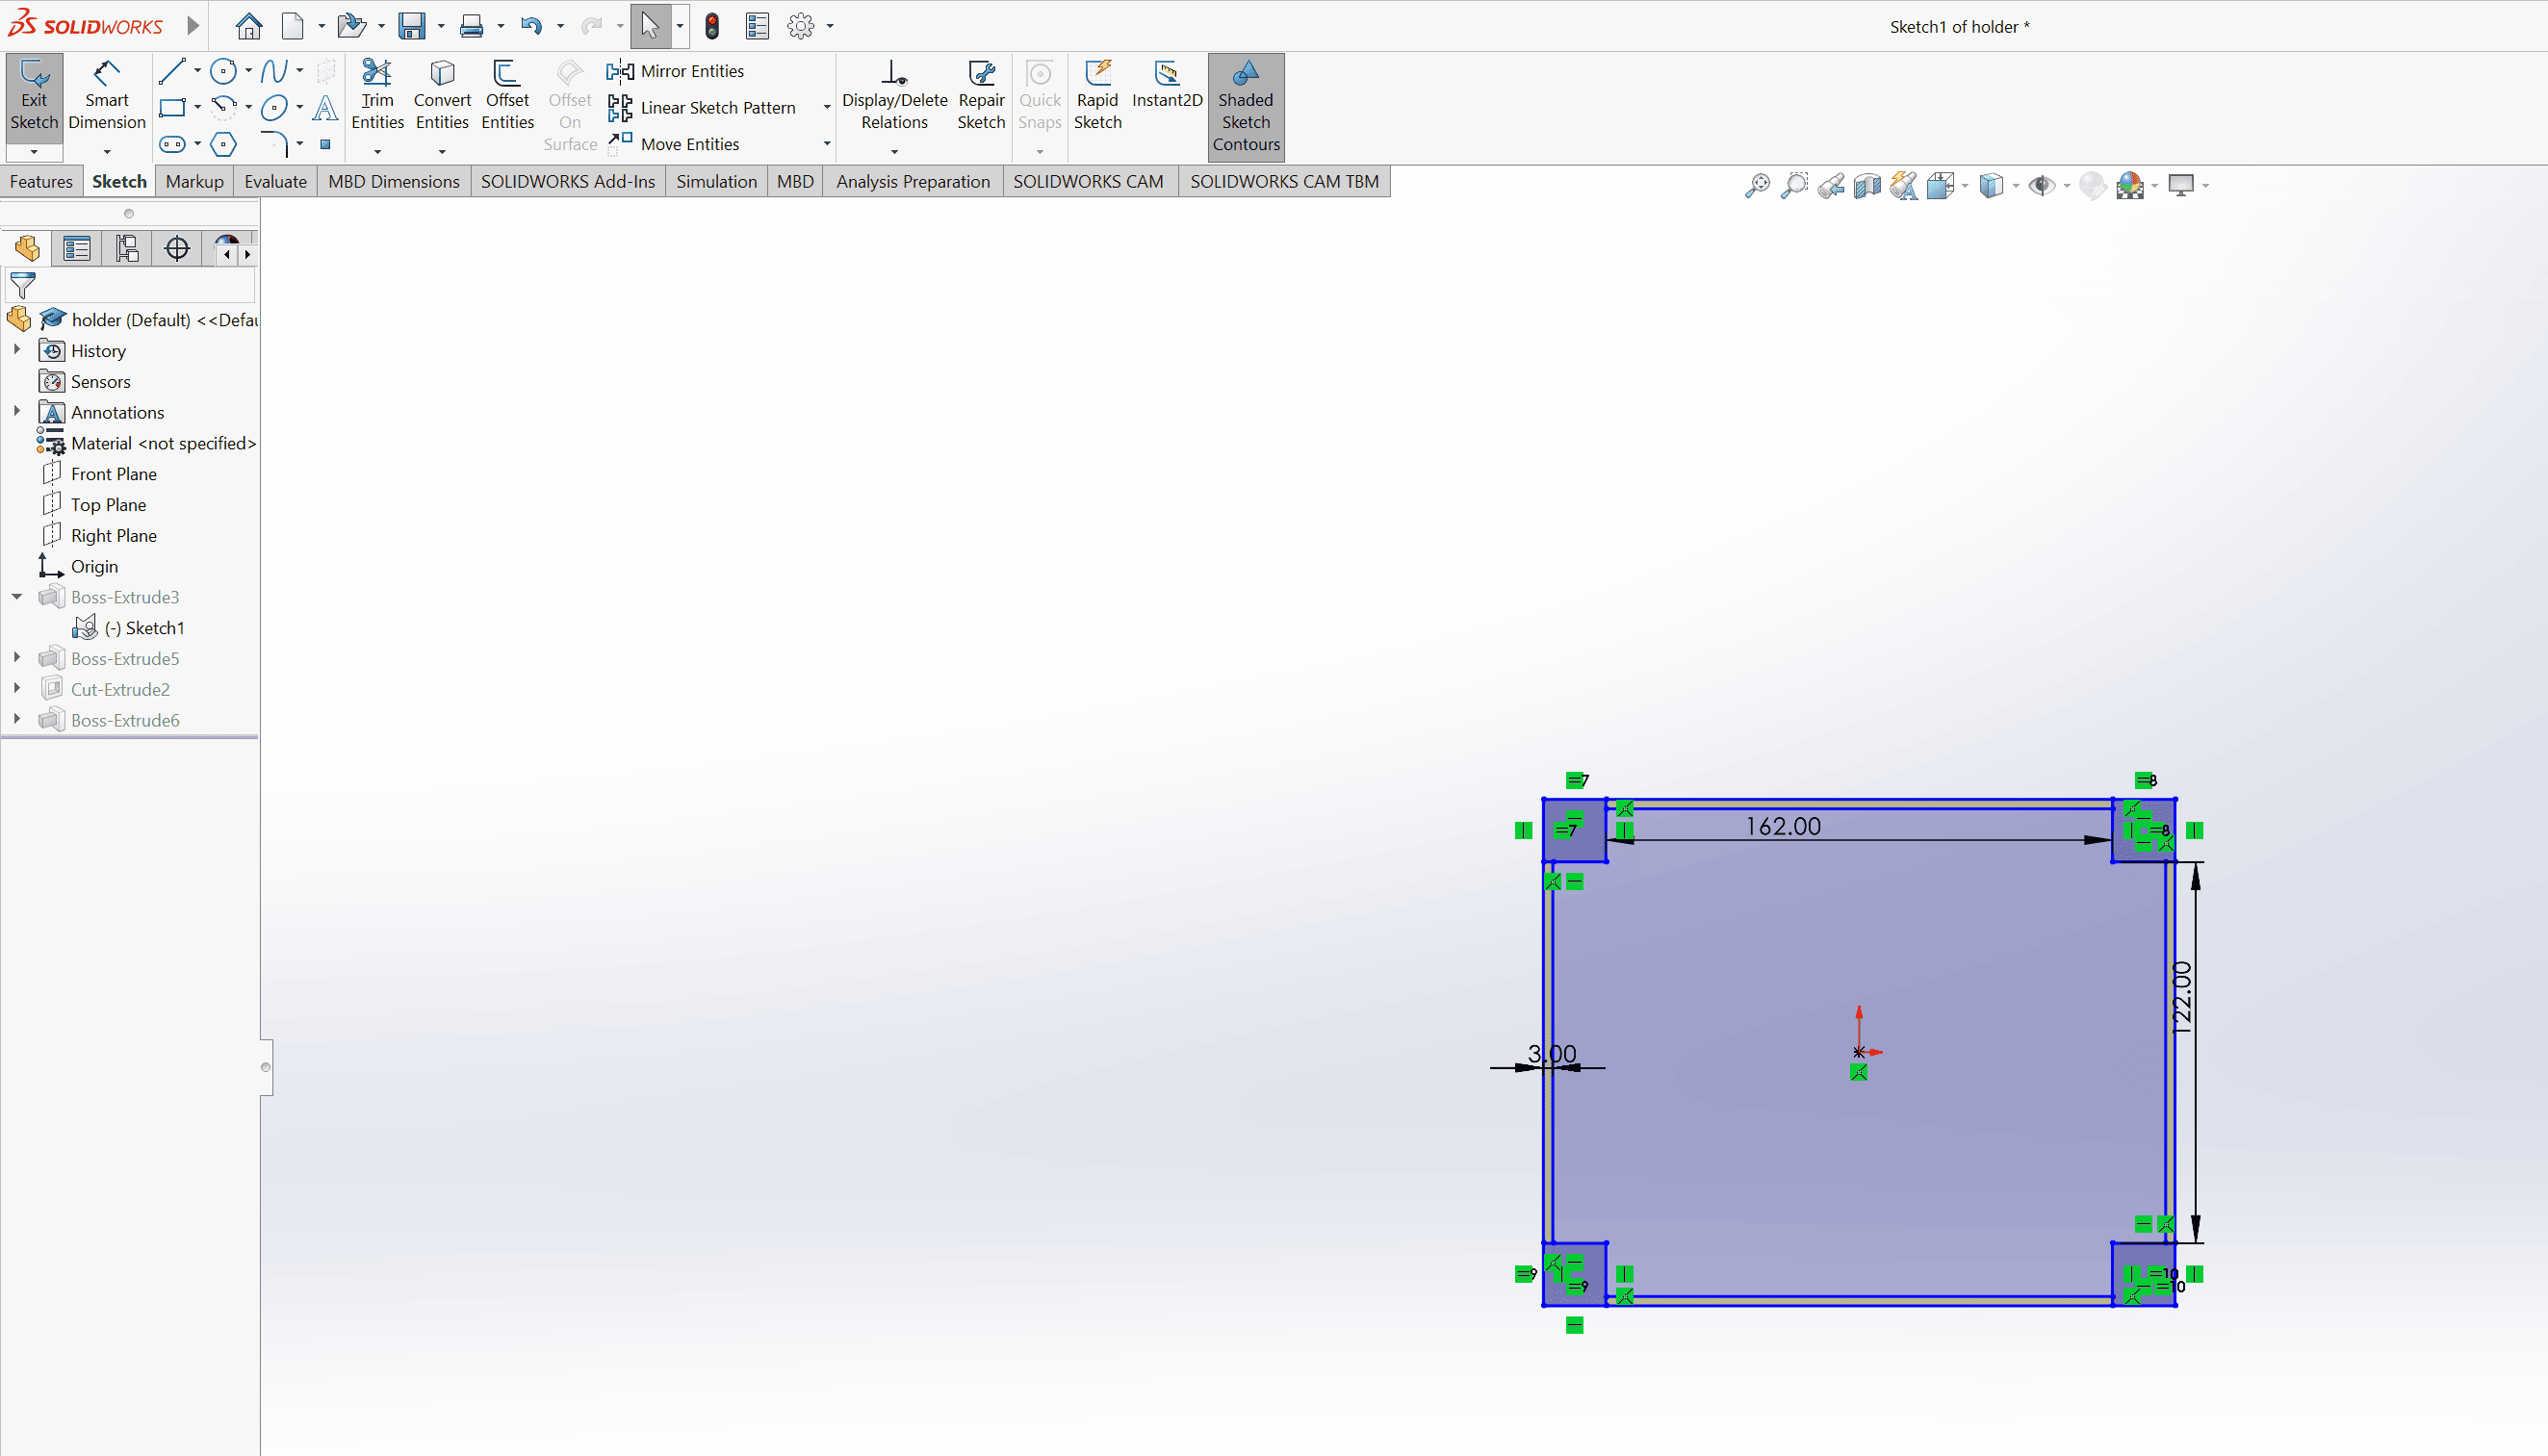Image resolution: width=2548 pixels, height=1456 pixels.
Task: Click the Undo icon
Action: click(x=531, y=26)
